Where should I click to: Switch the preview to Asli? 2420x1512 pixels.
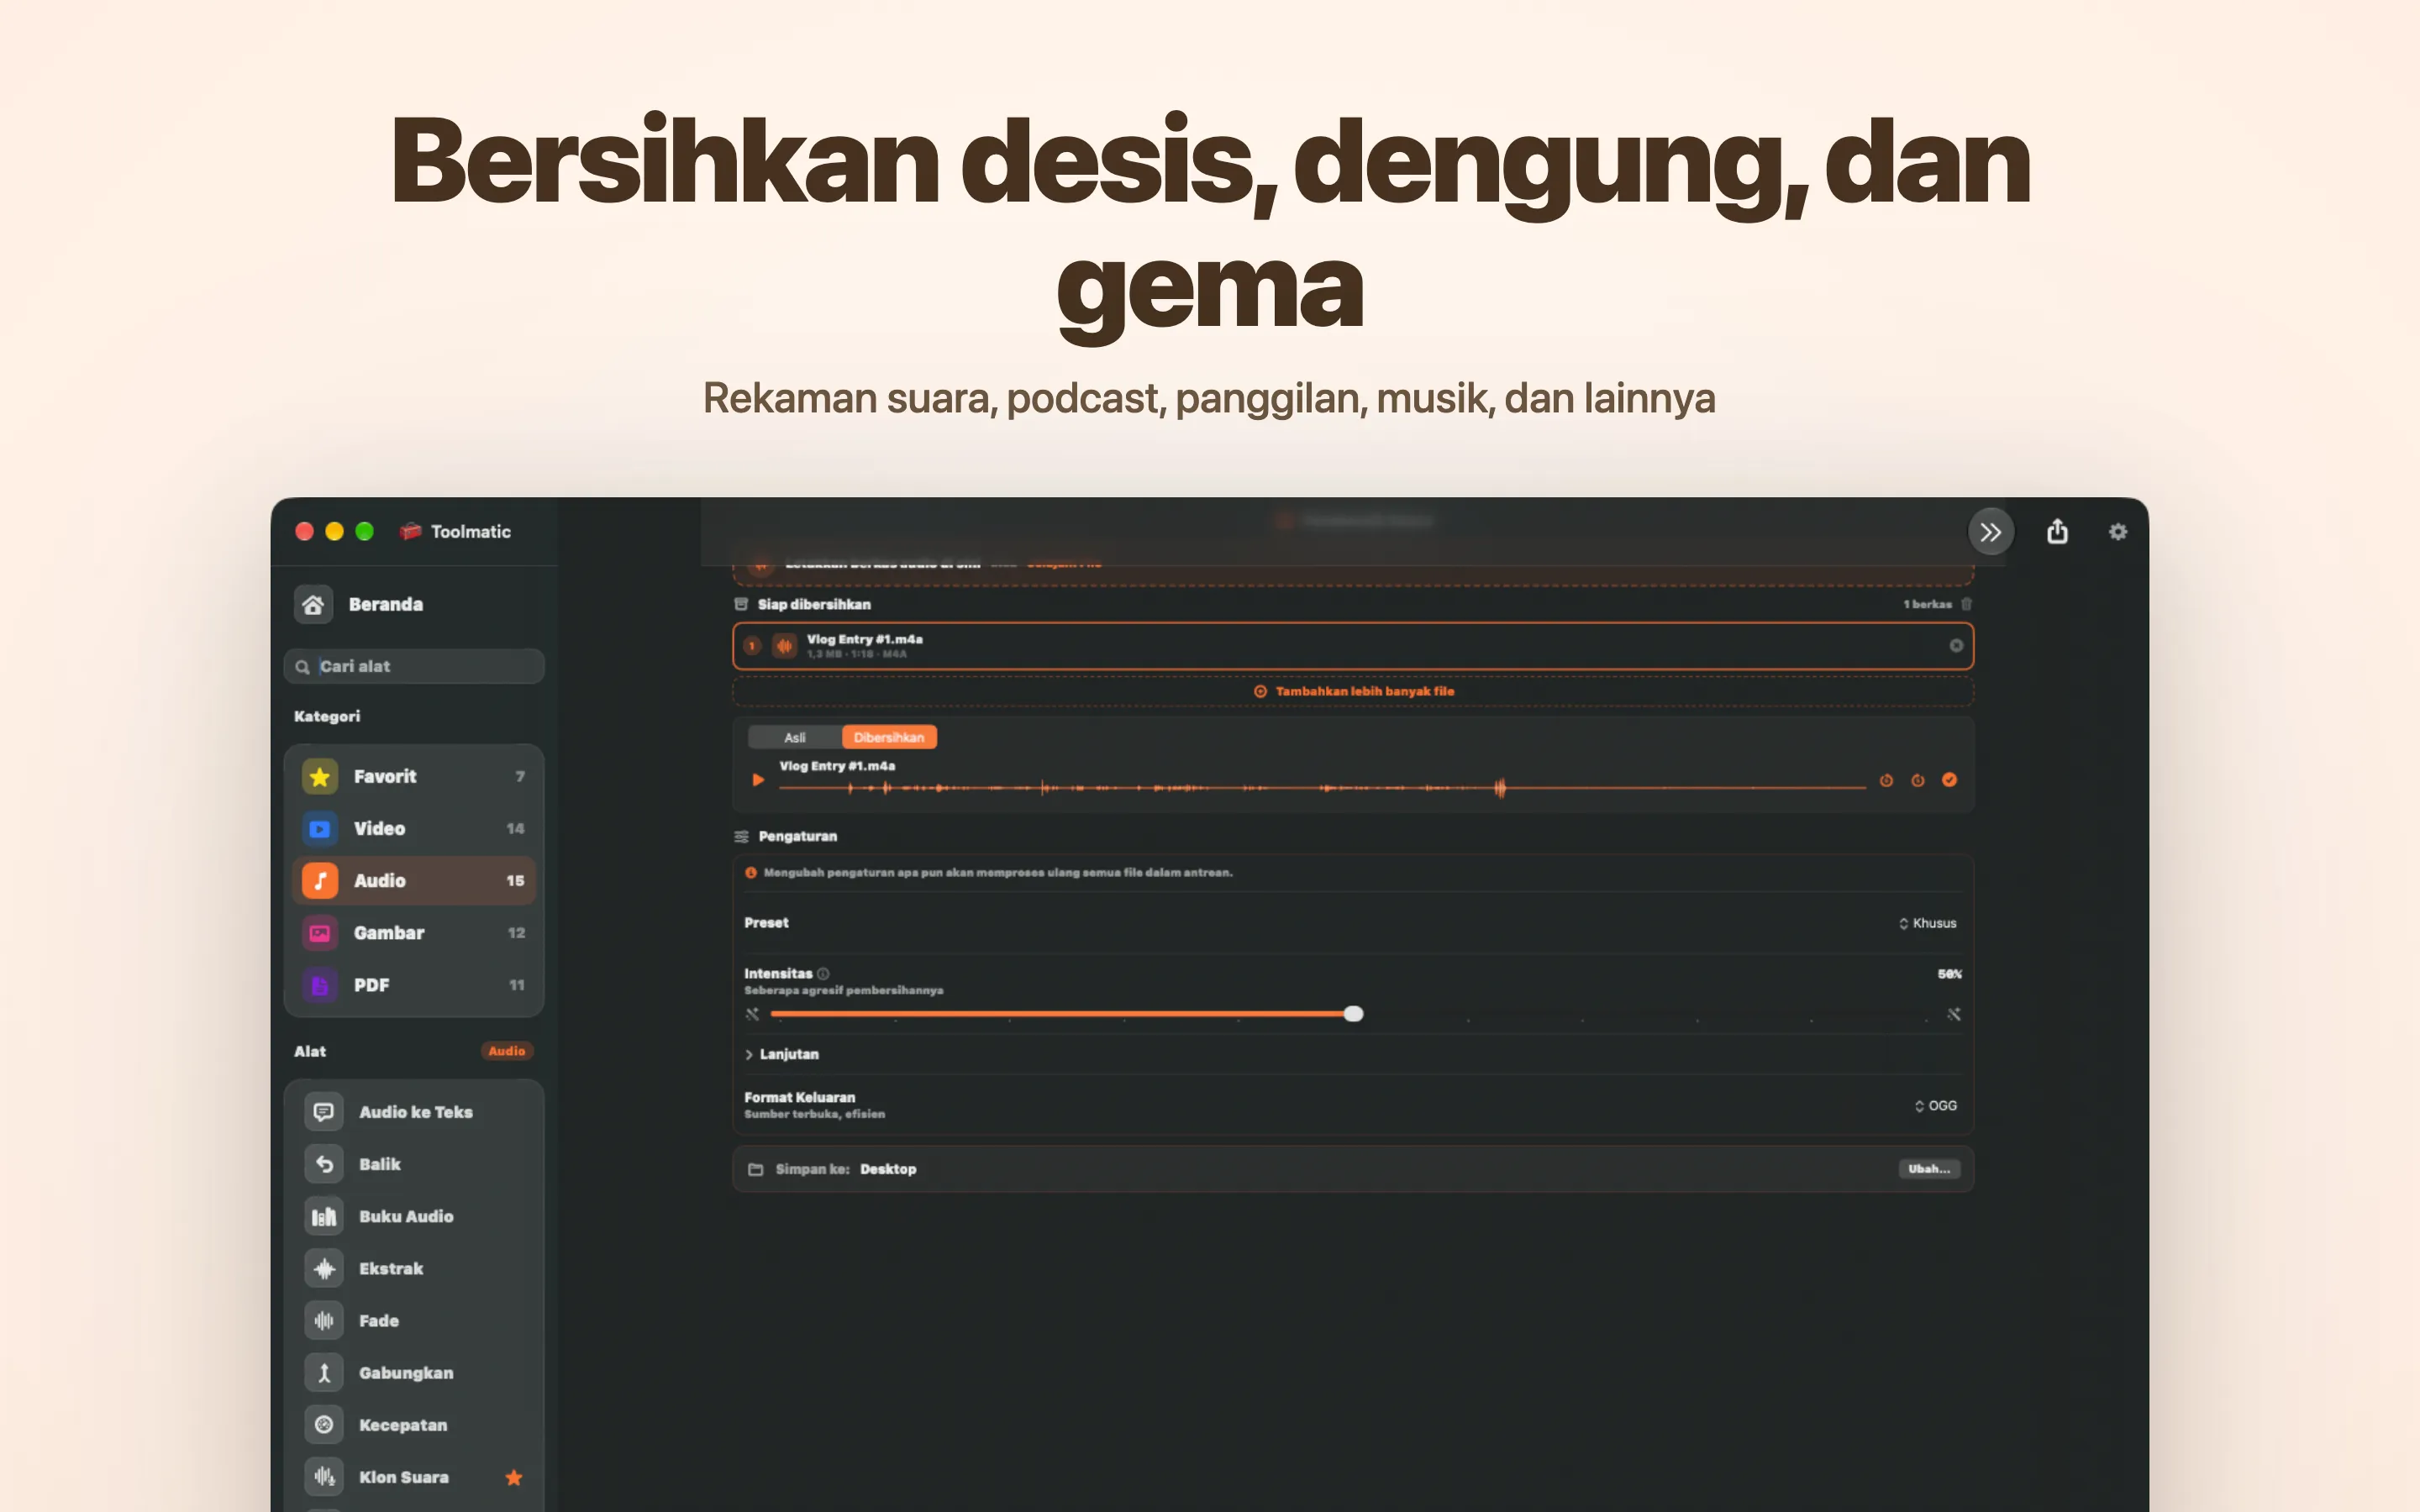tap(795, 737)
